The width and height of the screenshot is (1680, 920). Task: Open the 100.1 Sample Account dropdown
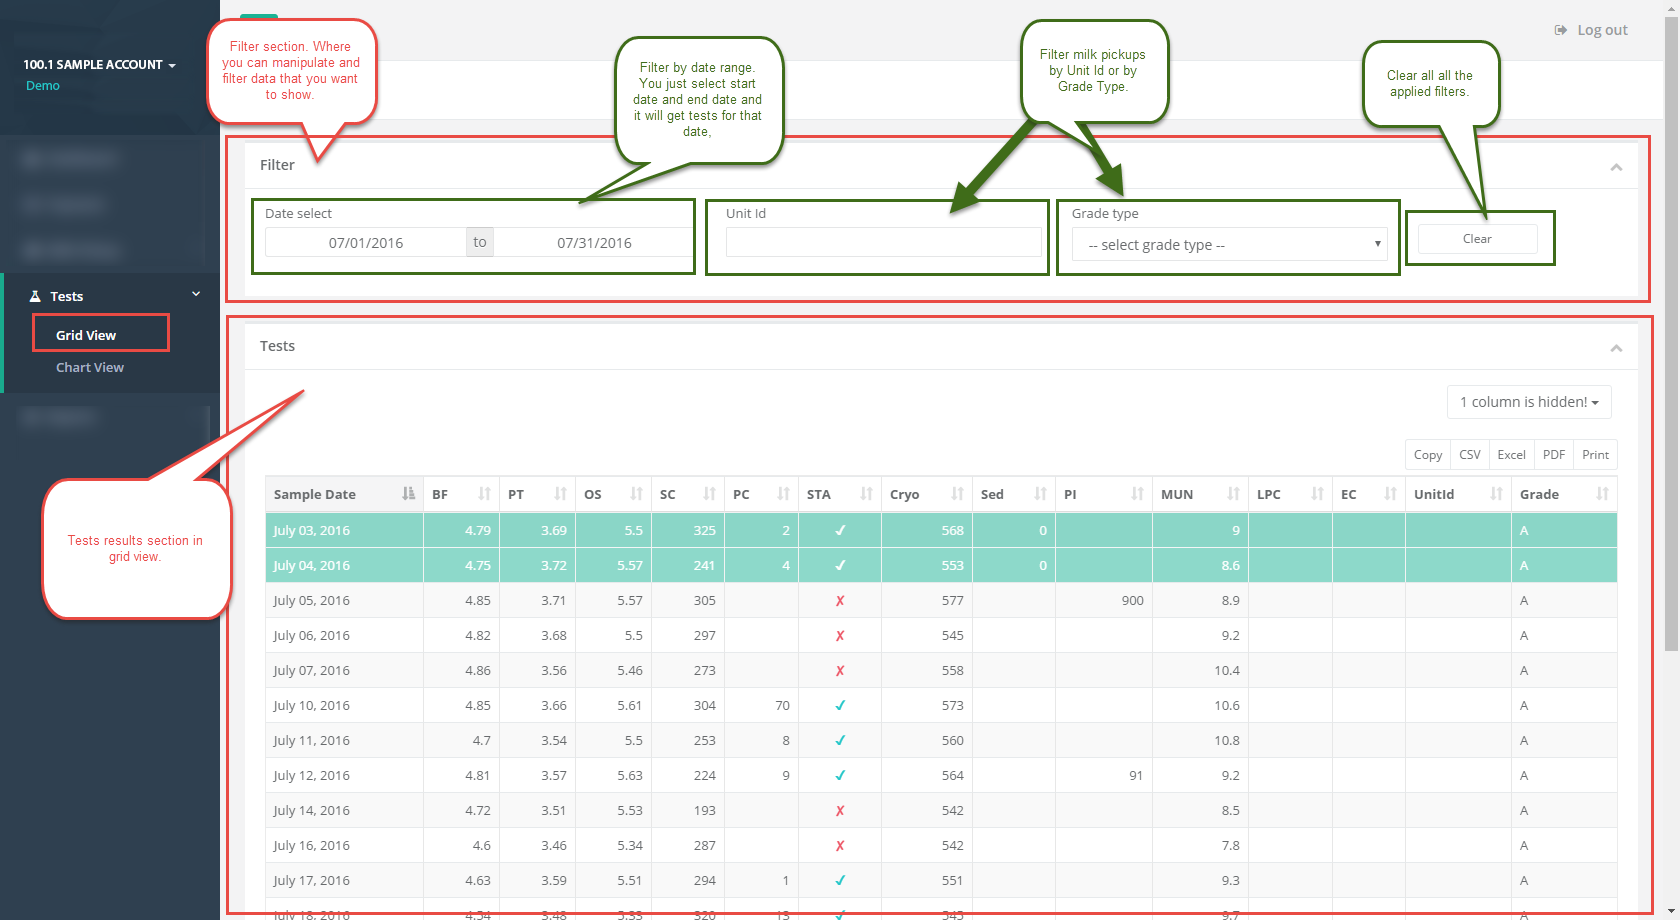[x=100, y=65]
